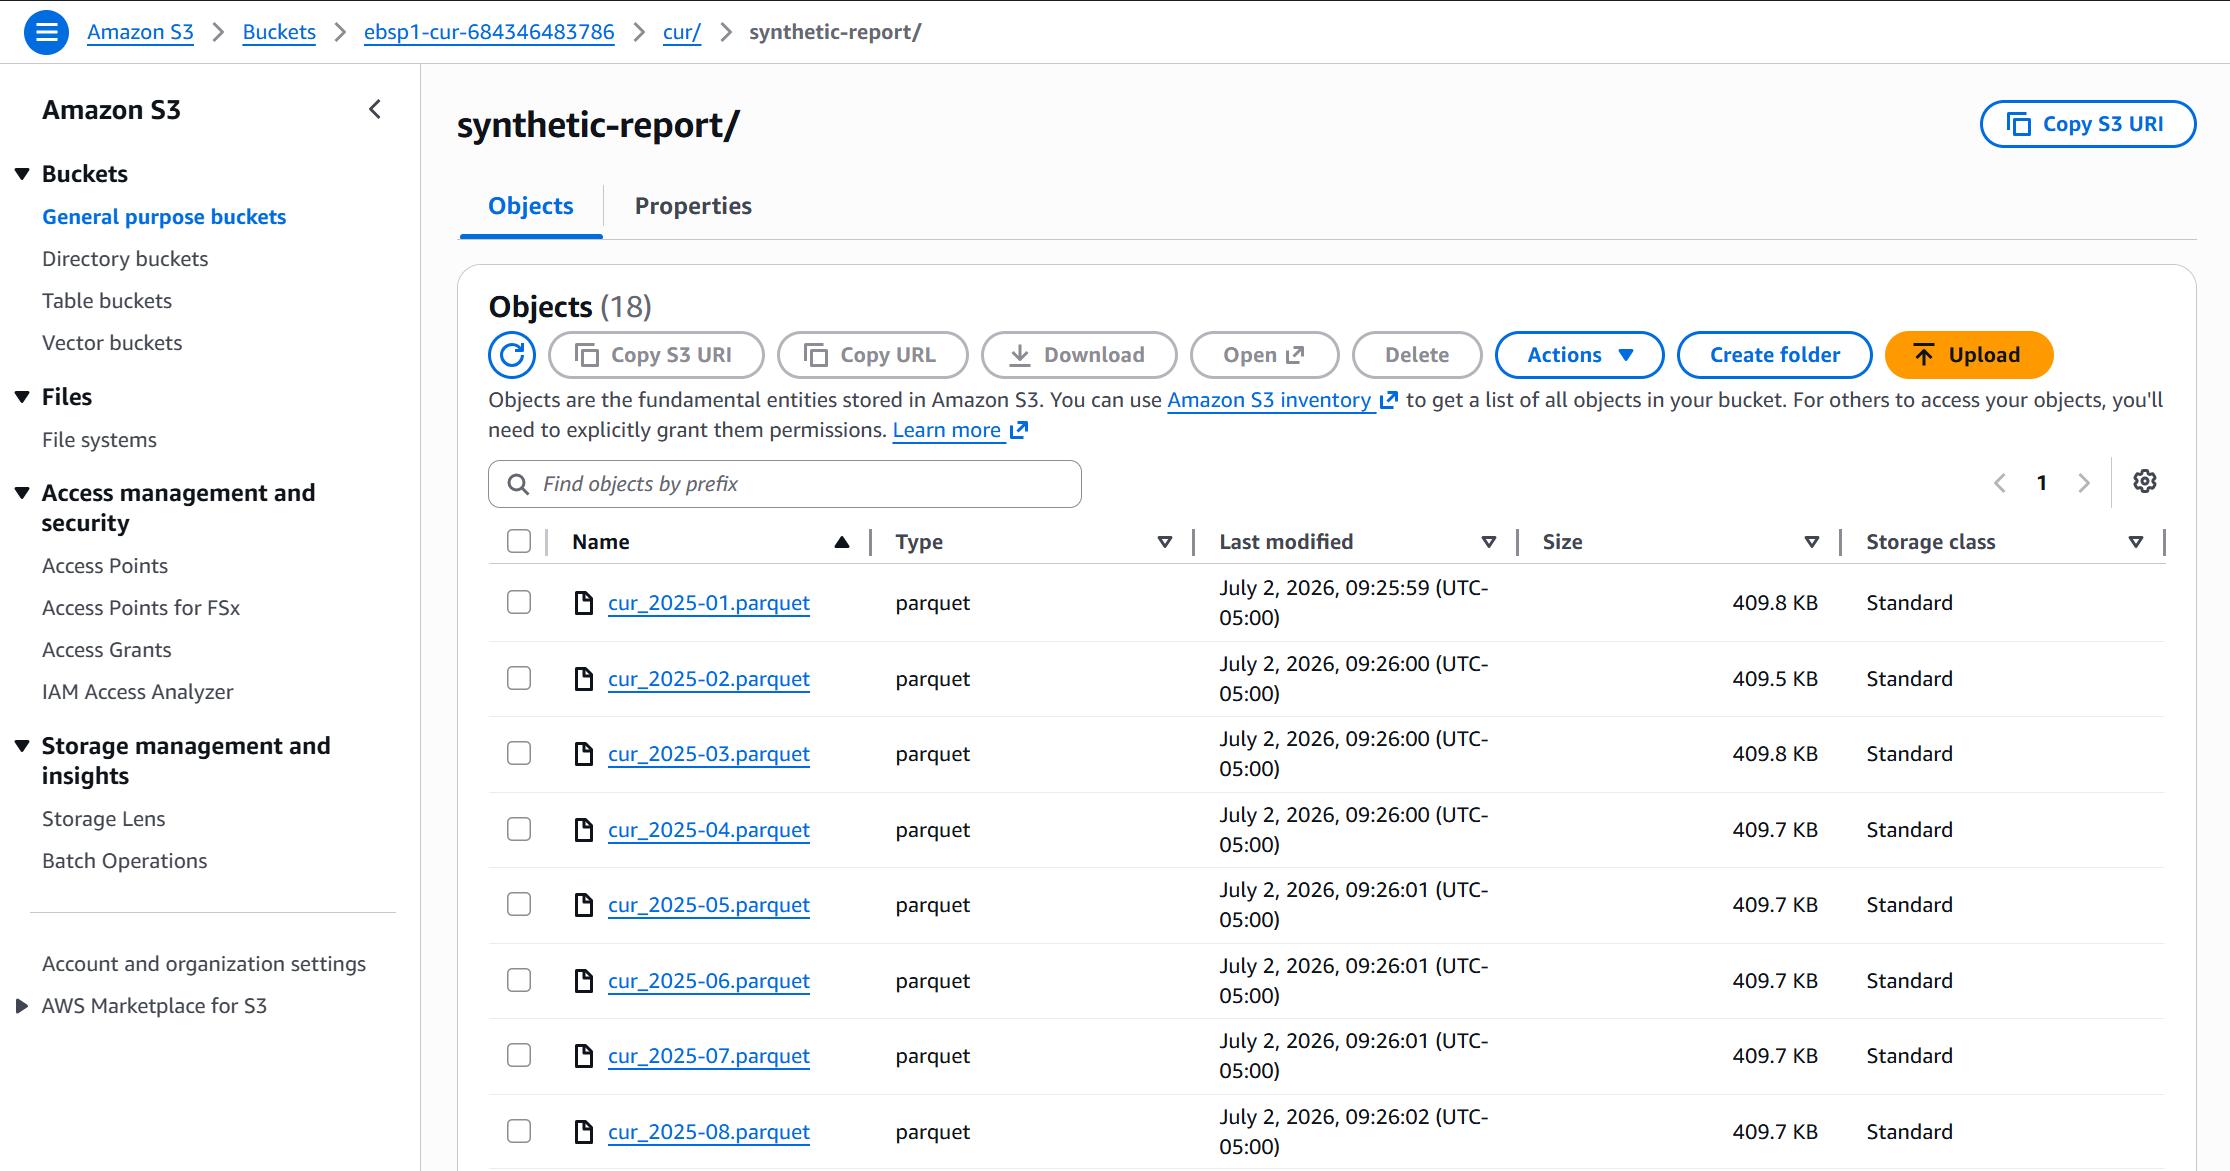The image size is (2230, 1171).
Task: Sort by Last modified column arrow
Action: (1488, 542)
